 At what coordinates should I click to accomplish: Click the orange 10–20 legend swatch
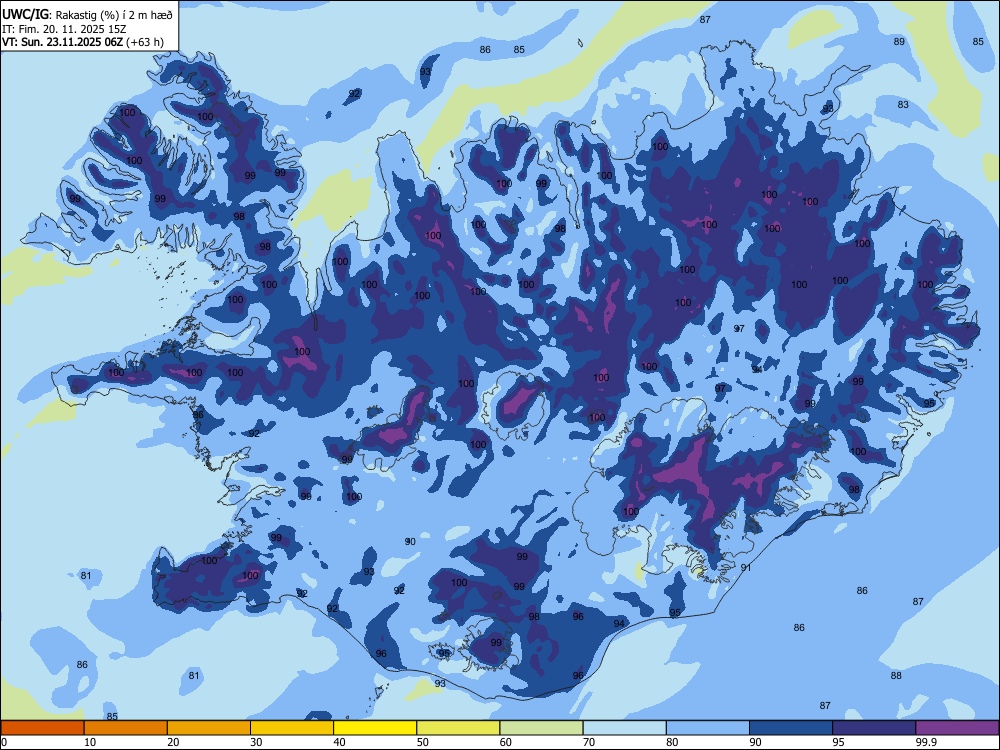coord(126,728)
